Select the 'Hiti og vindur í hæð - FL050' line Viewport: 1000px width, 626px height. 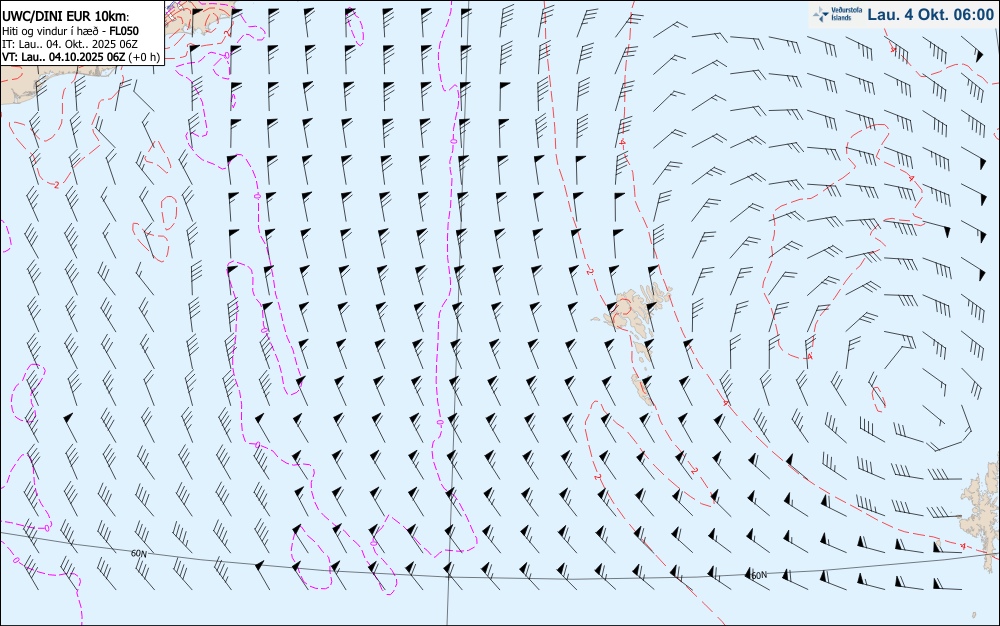coord(70,31)
